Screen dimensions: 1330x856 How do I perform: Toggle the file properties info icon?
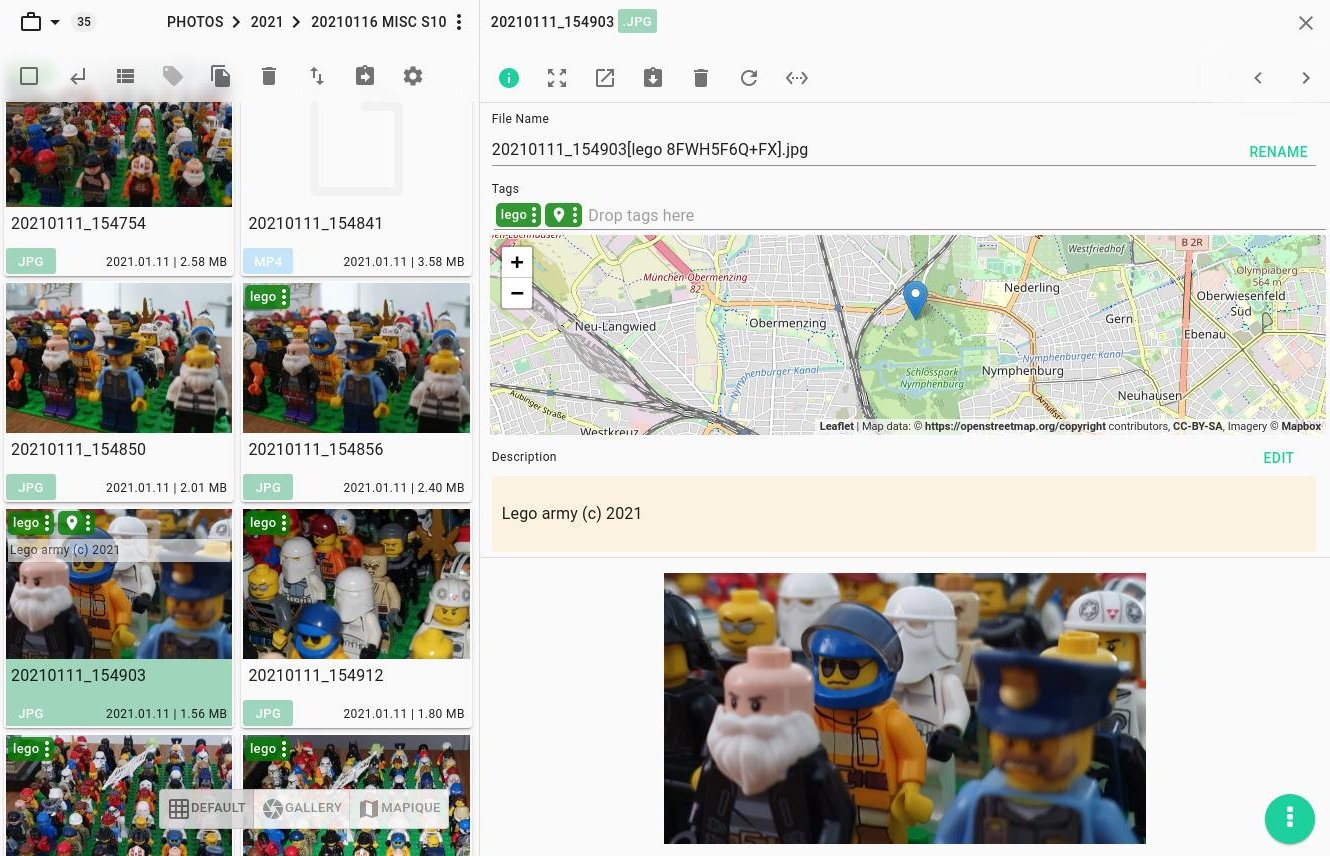(x=509, y=78)
